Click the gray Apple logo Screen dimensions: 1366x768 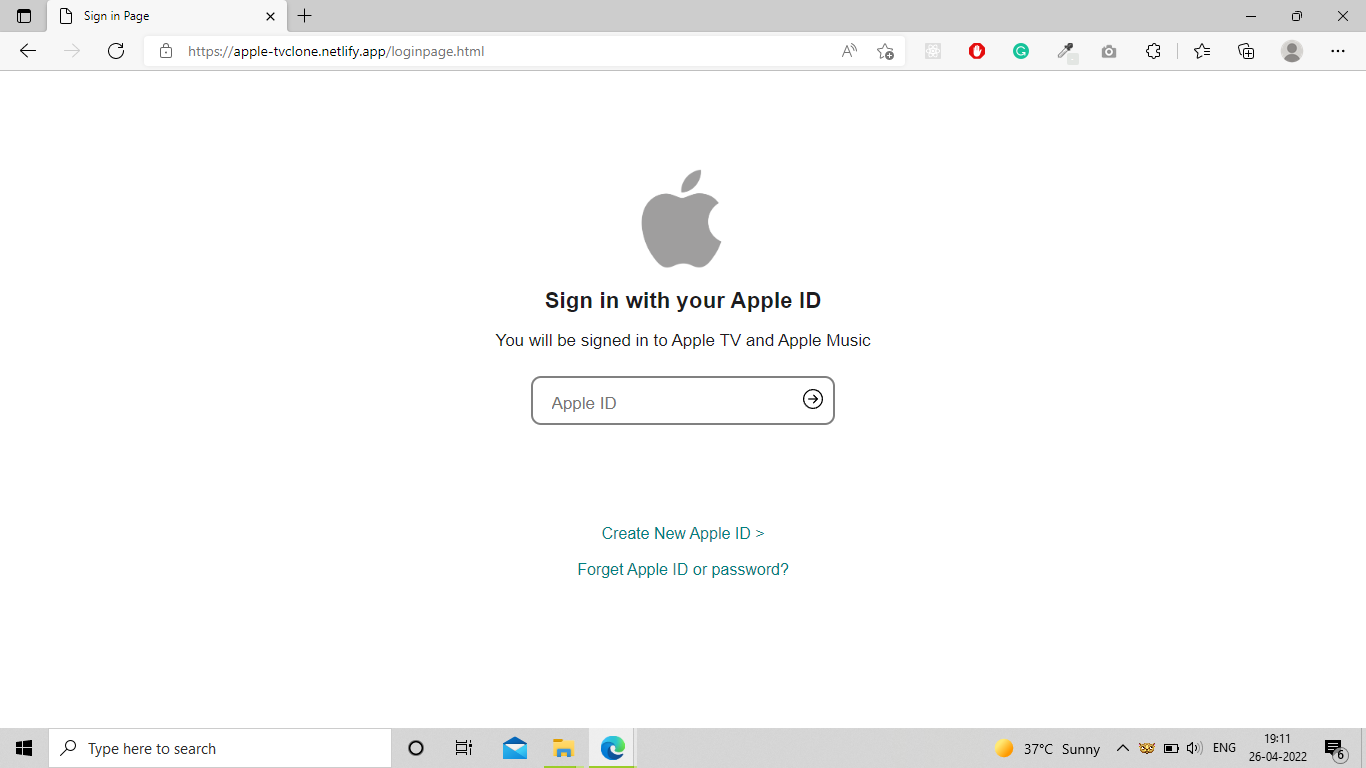click(681, 219)
